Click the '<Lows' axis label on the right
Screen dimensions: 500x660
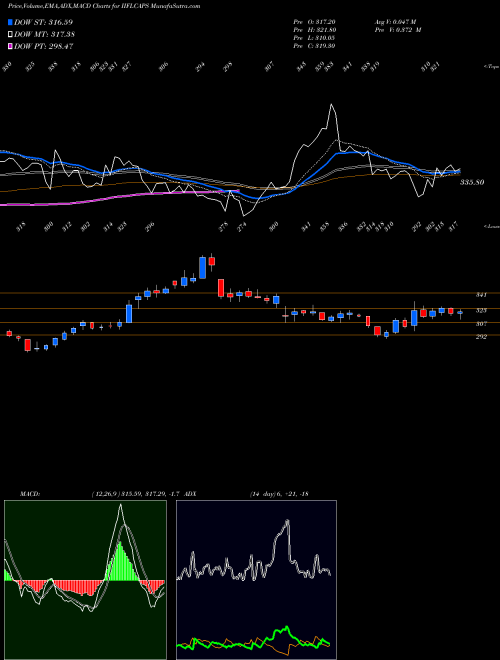point(491,226)
